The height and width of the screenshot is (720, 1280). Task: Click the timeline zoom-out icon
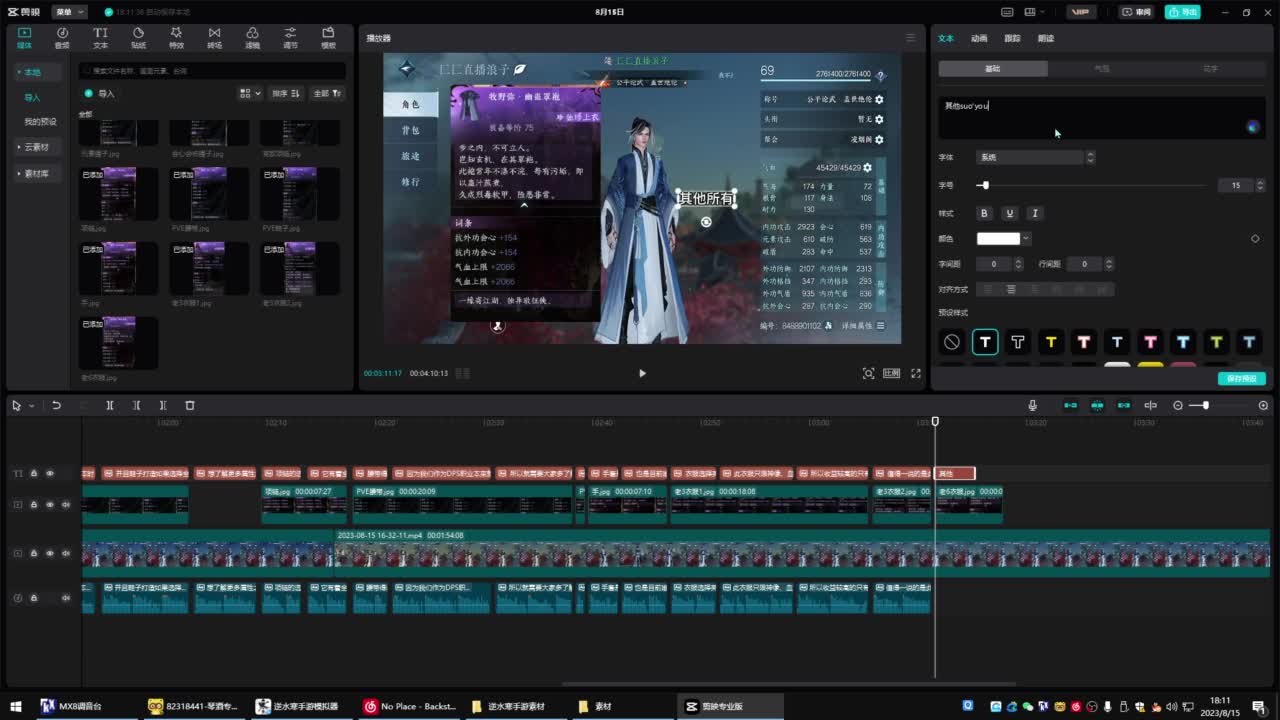[1178, 405]
